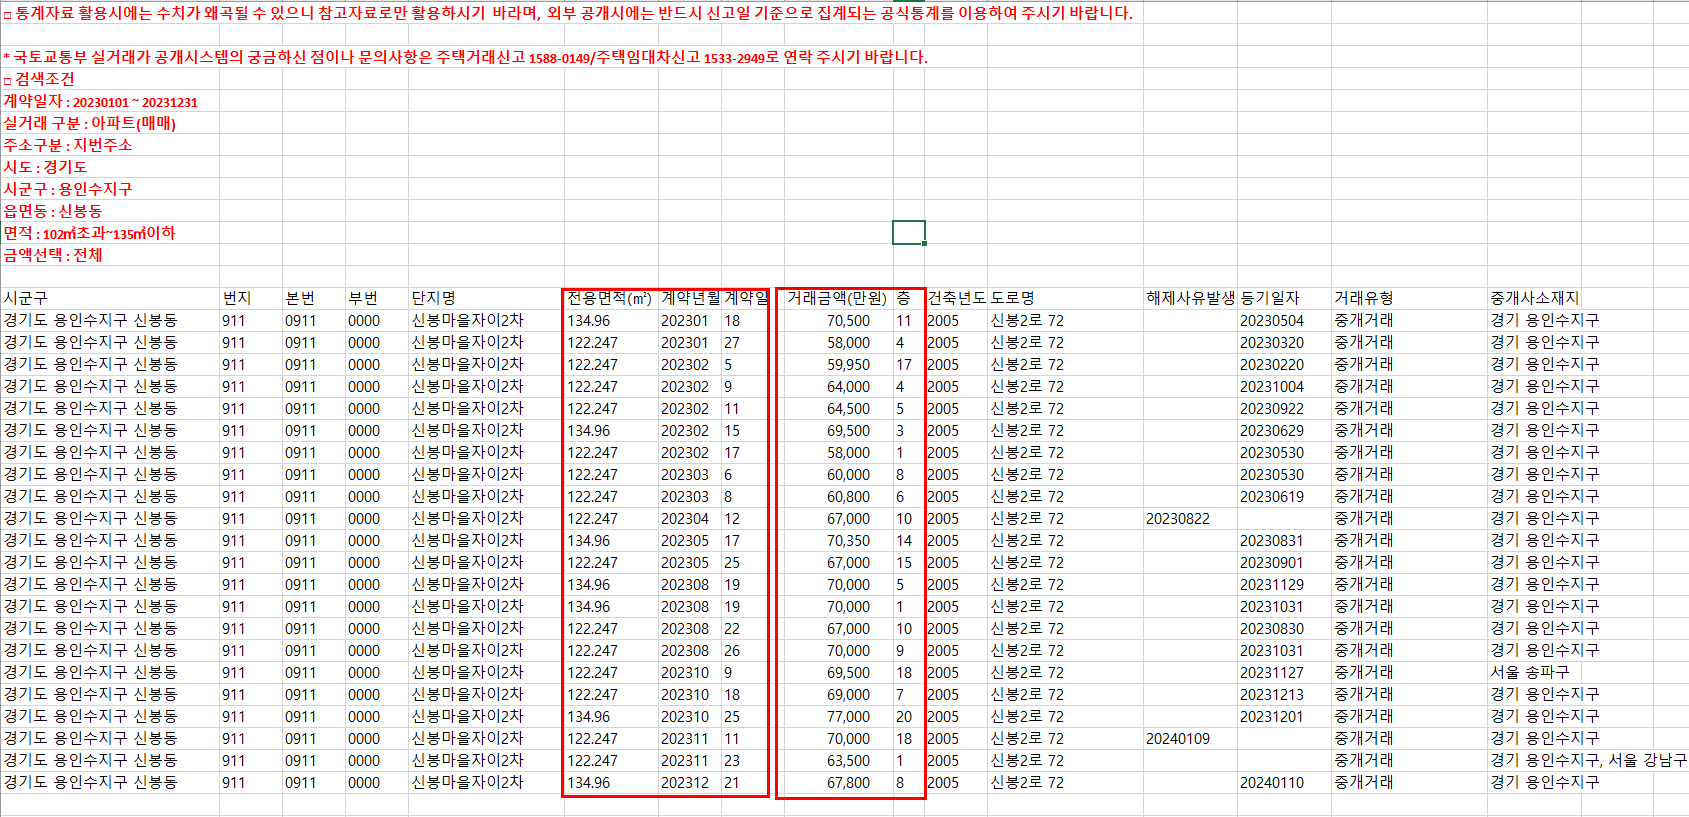Select the contract month cell 202312

tap(690, 783)
